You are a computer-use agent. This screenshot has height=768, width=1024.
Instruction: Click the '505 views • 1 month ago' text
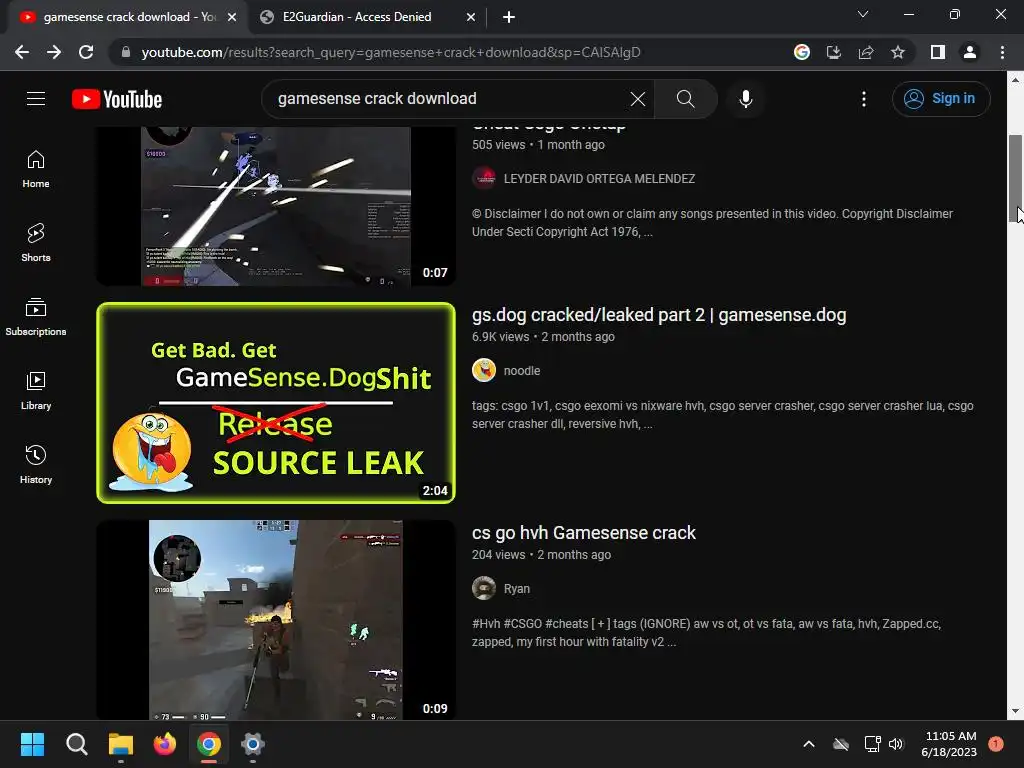538,145
